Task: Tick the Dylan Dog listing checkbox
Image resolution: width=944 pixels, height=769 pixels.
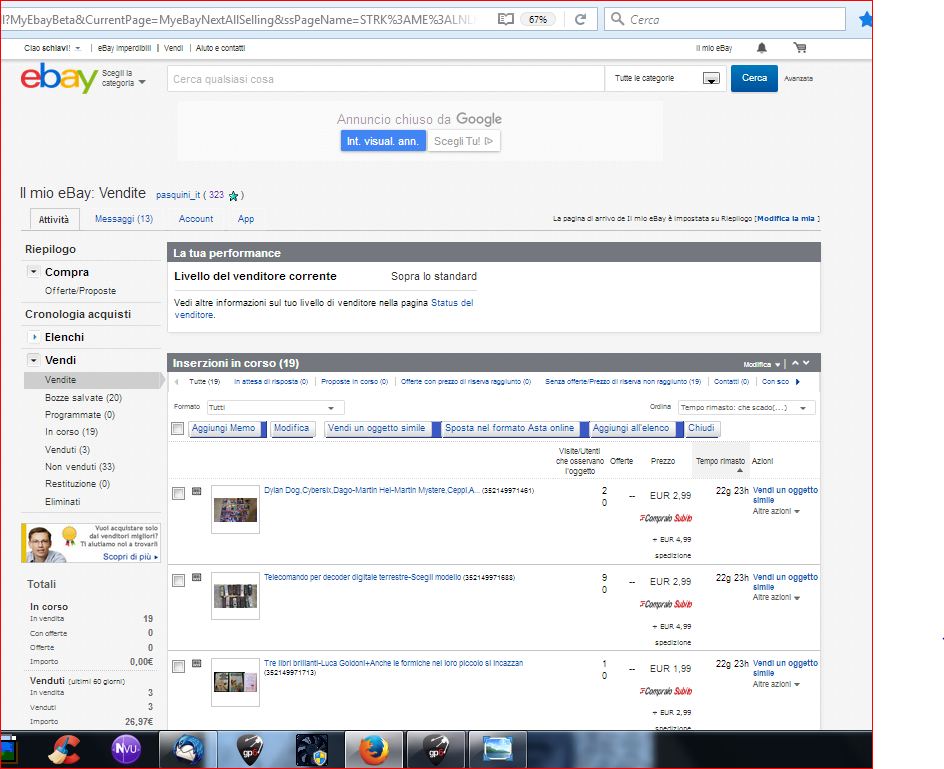Action: pos(178,494)
